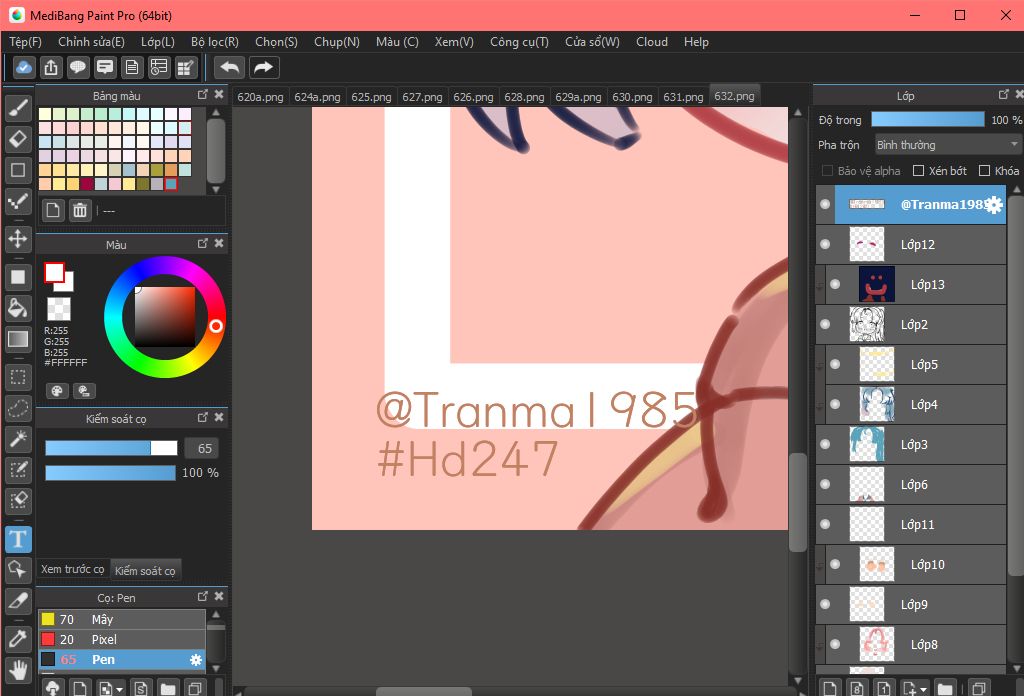Pop out the Màu panel
Image resolution: width=1024 pixels, height=696 pixels.
(x=202, y=243)
